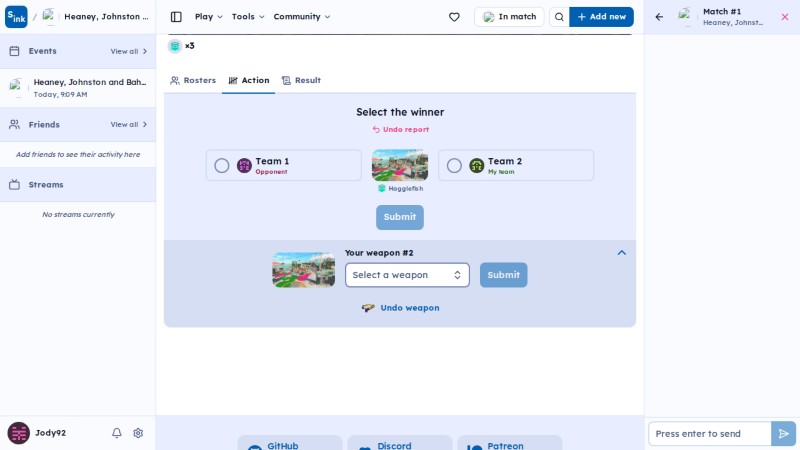
Task: Click Heaney, Johnston breadcrumb title
Action: click(106, 17)
